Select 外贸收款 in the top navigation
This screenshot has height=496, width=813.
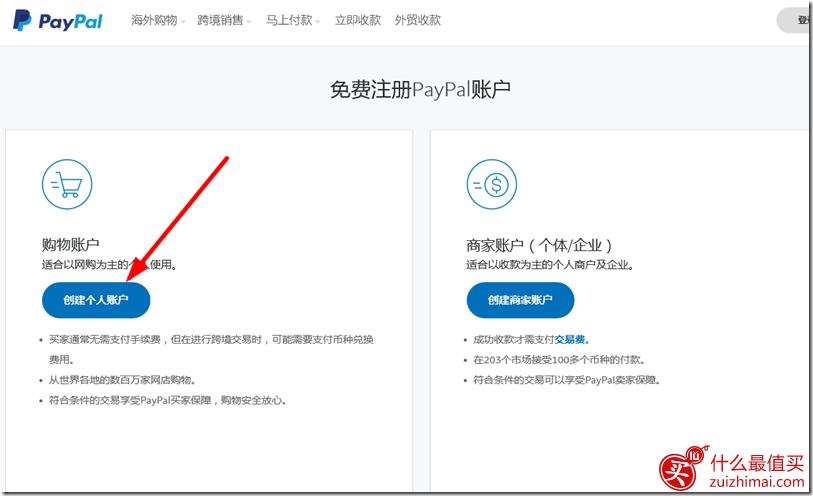coord(417,20)
